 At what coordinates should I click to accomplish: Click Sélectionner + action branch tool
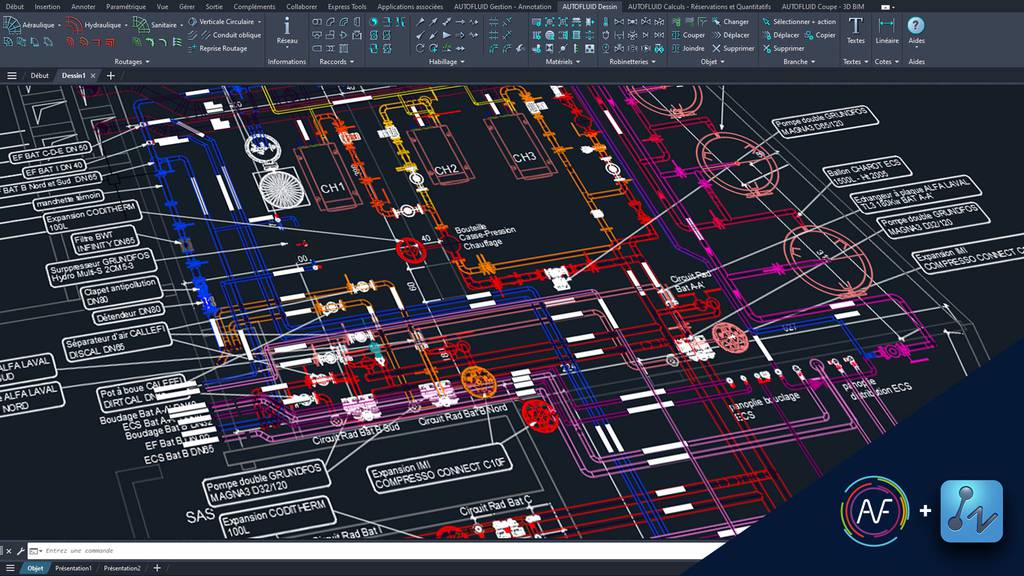[x=799, y=22]
